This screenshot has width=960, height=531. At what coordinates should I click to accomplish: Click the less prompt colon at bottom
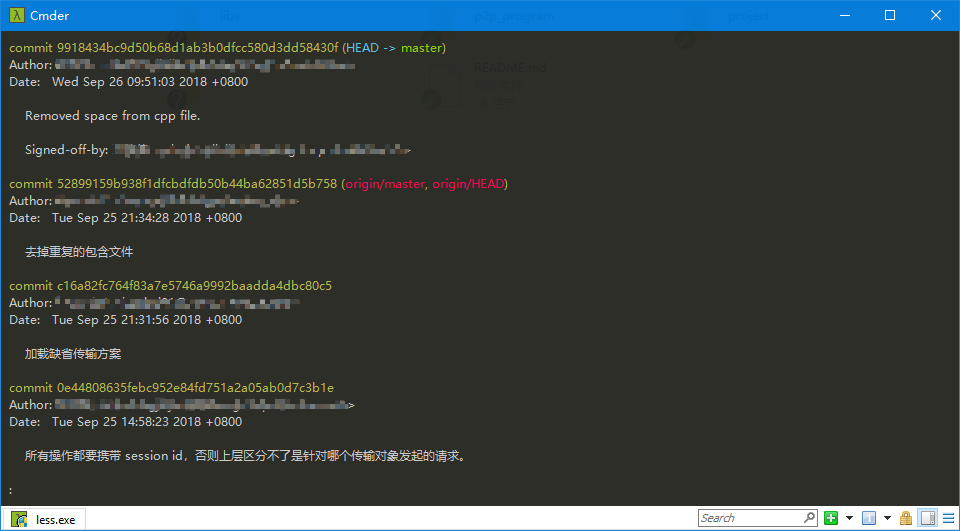point(11,491)
